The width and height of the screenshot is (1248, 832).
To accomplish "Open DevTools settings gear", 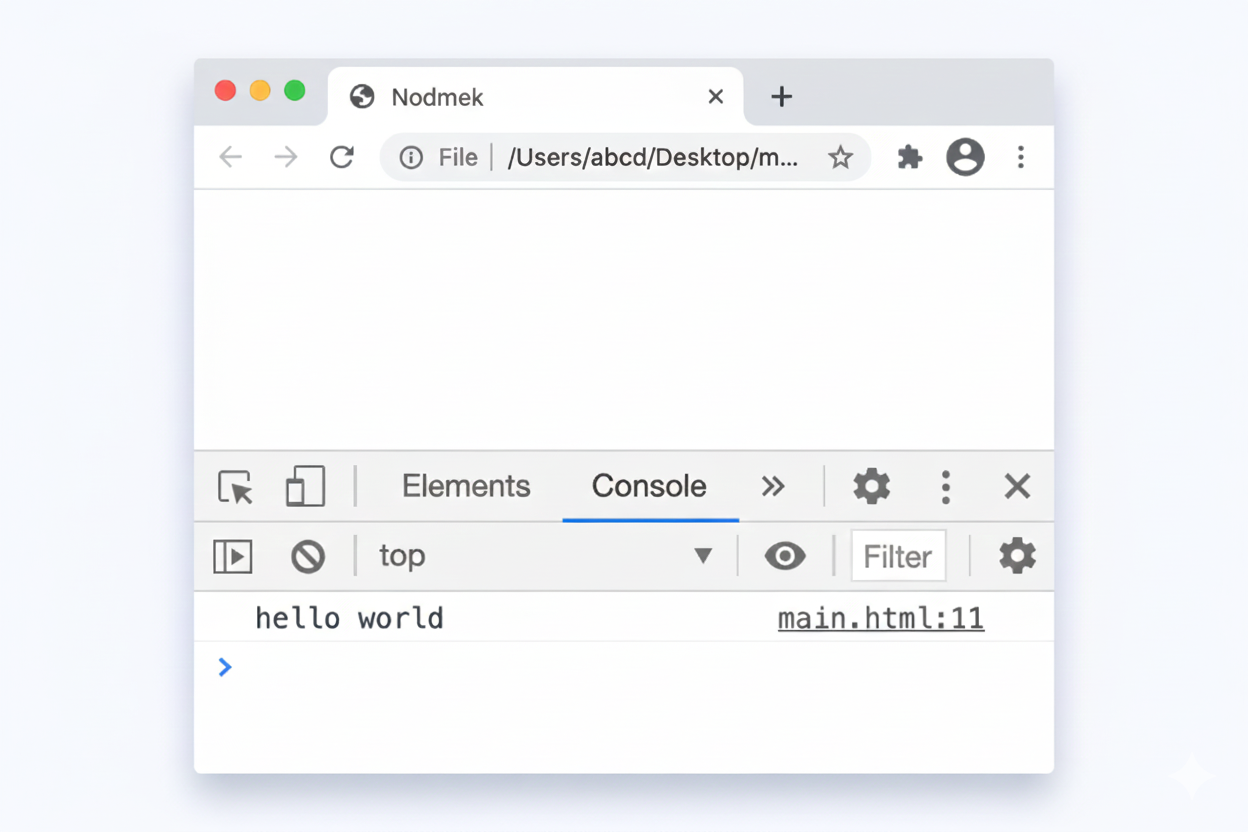I will click(870, 487).
